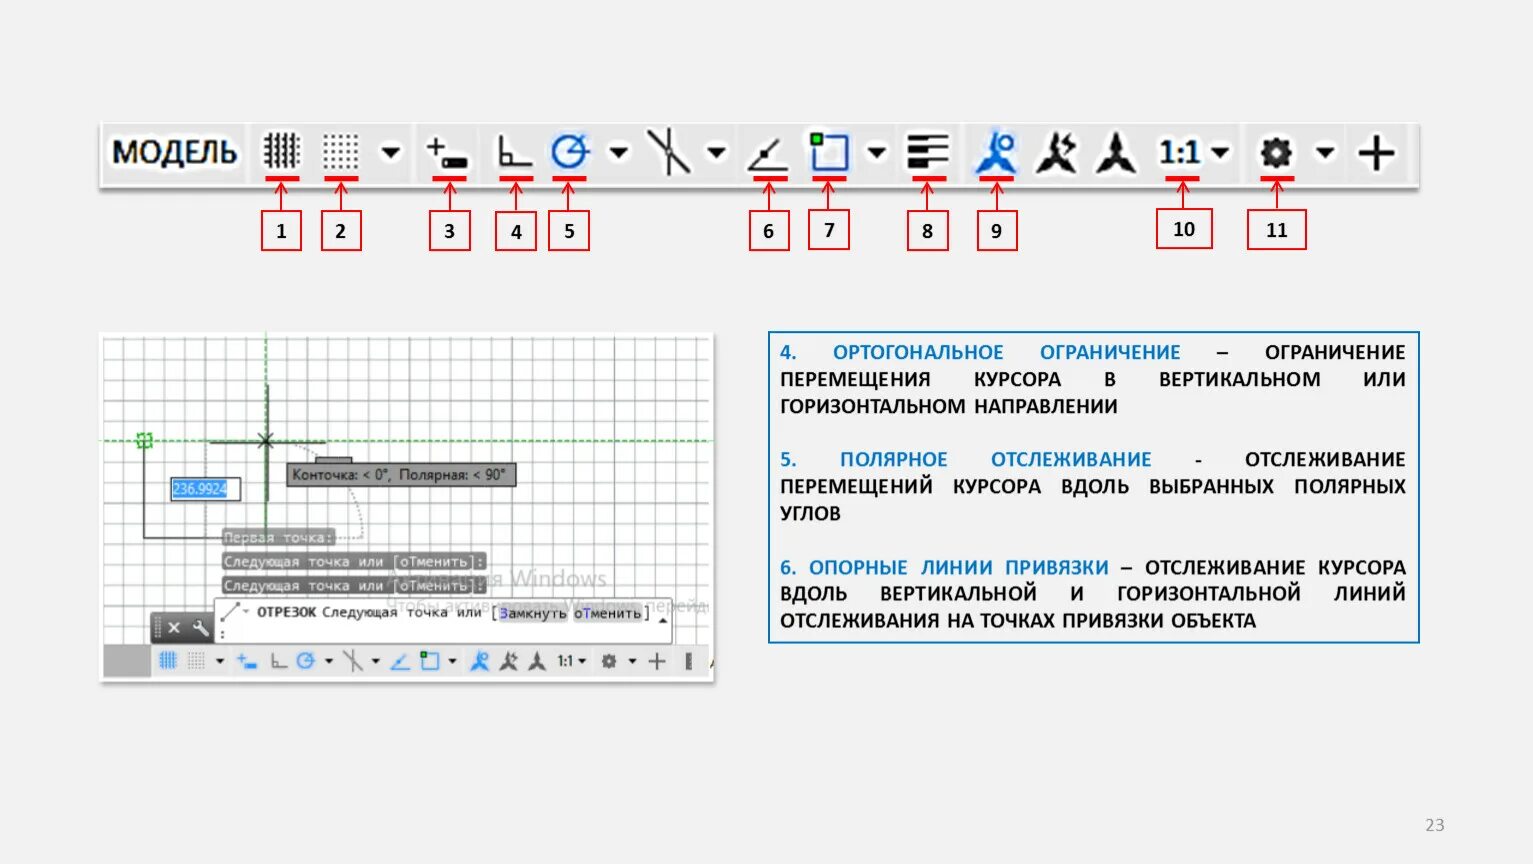Close the command line with X icon
This screenshot has width=1533, height=864.
coord(174,628)
